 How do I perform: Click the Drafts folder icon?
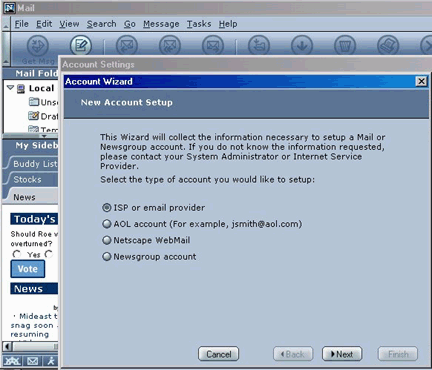(x=33, y=116)
